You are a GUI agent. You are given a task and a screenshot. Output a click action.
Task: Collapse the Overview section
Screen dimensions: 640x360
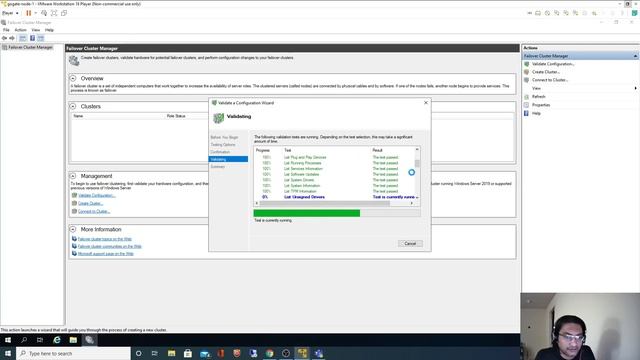73,78
